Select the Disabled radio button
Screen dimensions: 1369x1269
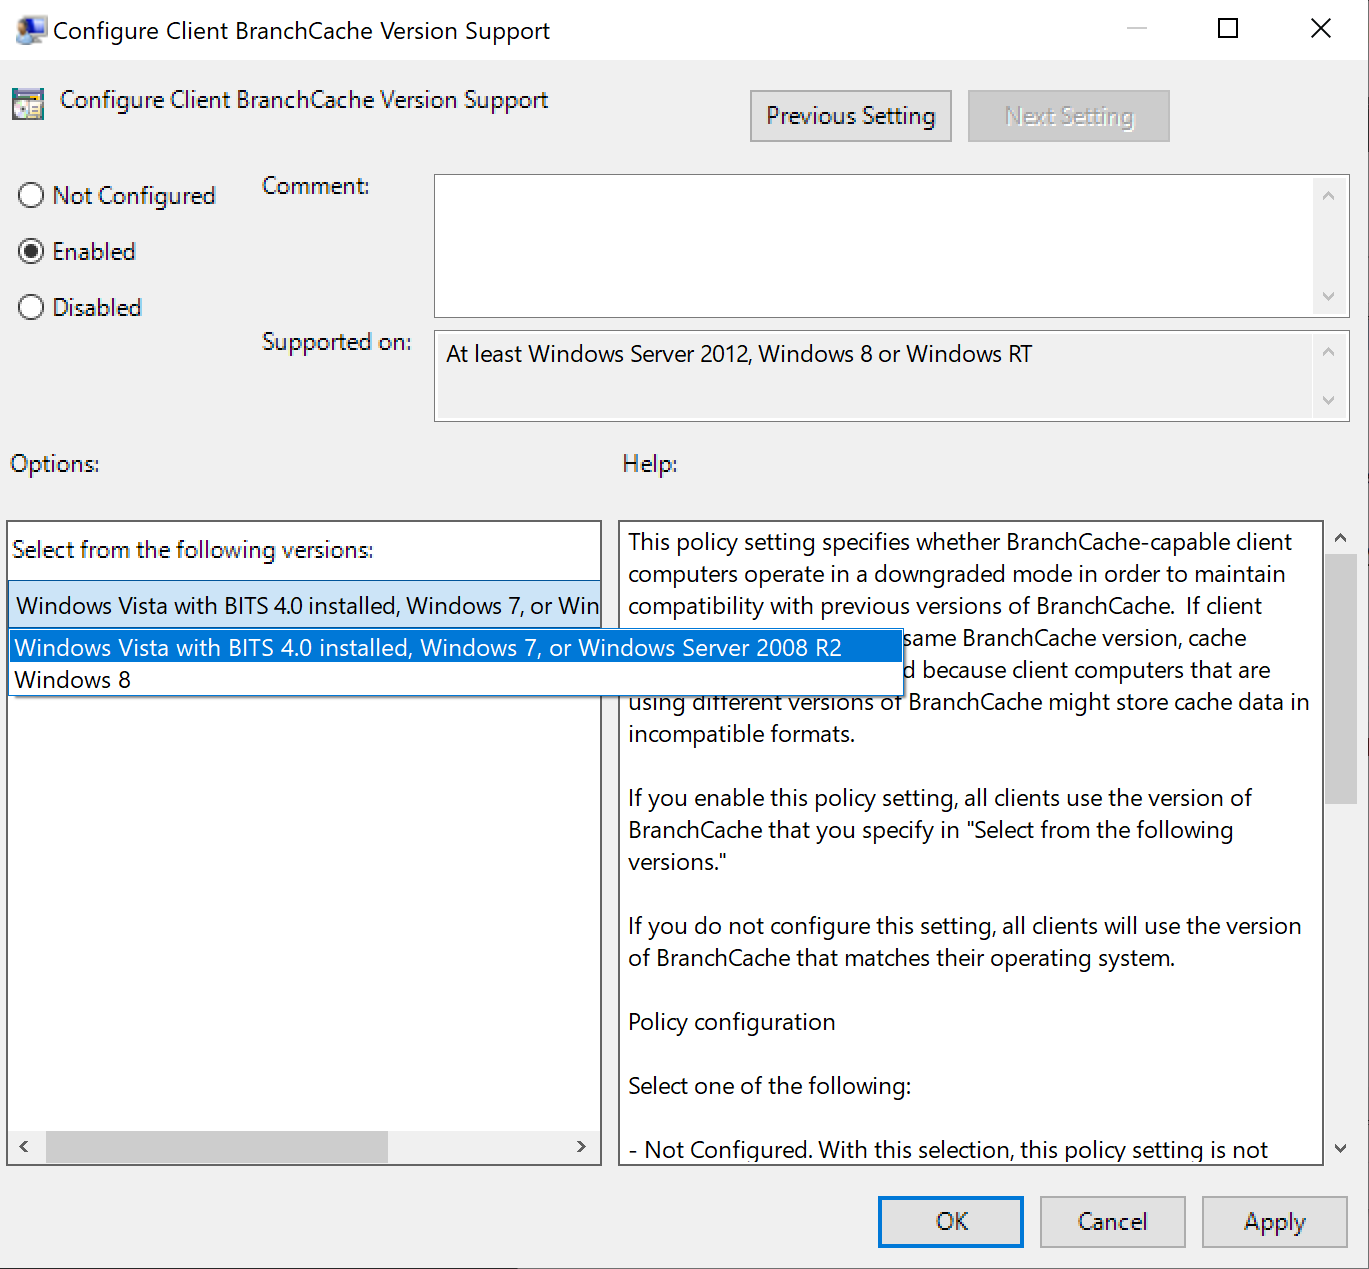pyautogui.click(x=31, y=307)
